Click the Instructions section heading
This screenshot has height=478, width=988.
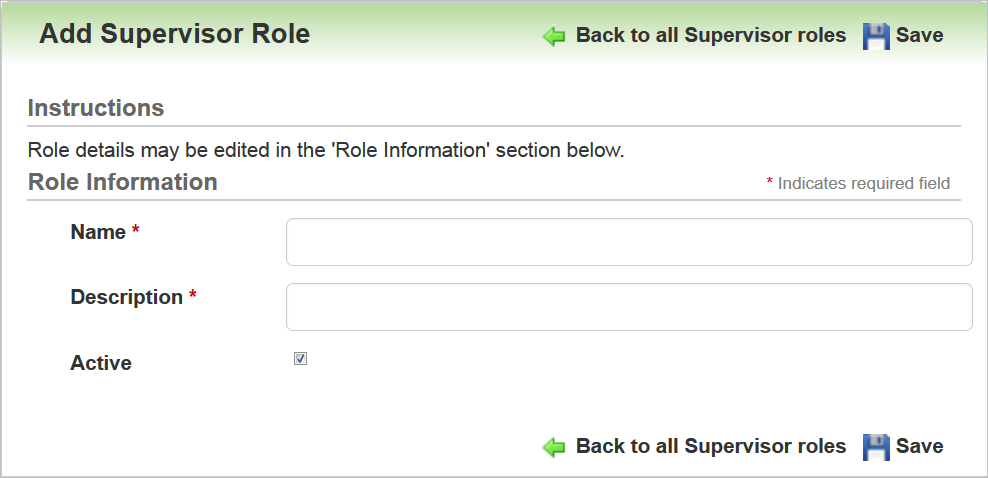click(x=96, y=108)
